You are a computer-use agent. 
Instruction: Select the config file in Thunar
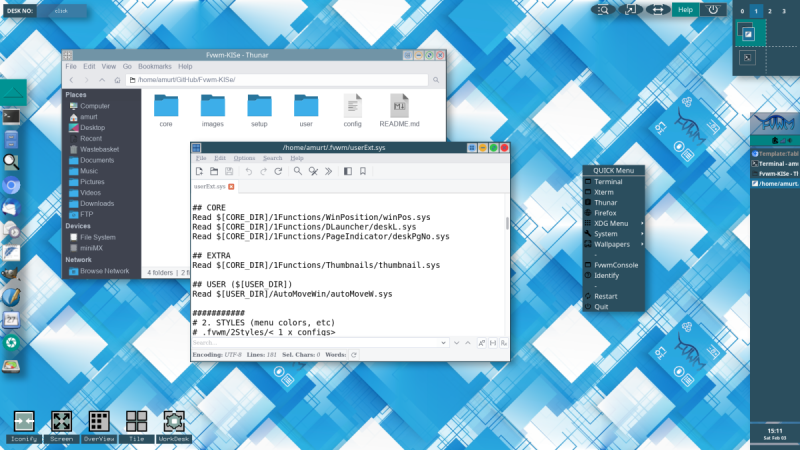pos(353,111)
